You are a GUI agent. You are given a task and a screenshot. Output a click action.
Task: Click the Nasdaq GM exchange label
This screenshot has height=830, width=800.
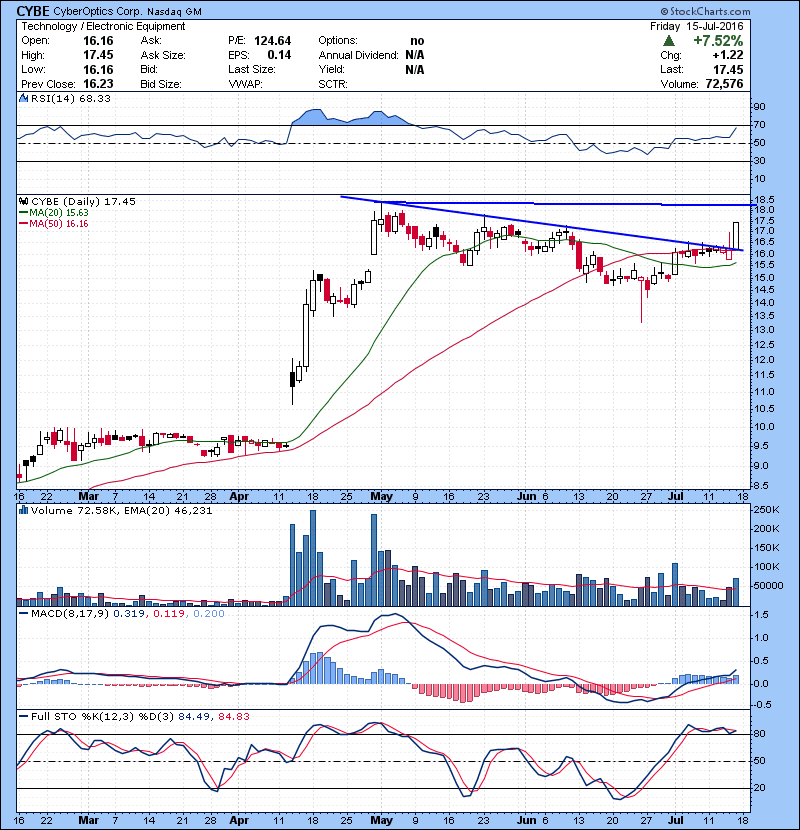pyautogui.click(x=174, y=12)
